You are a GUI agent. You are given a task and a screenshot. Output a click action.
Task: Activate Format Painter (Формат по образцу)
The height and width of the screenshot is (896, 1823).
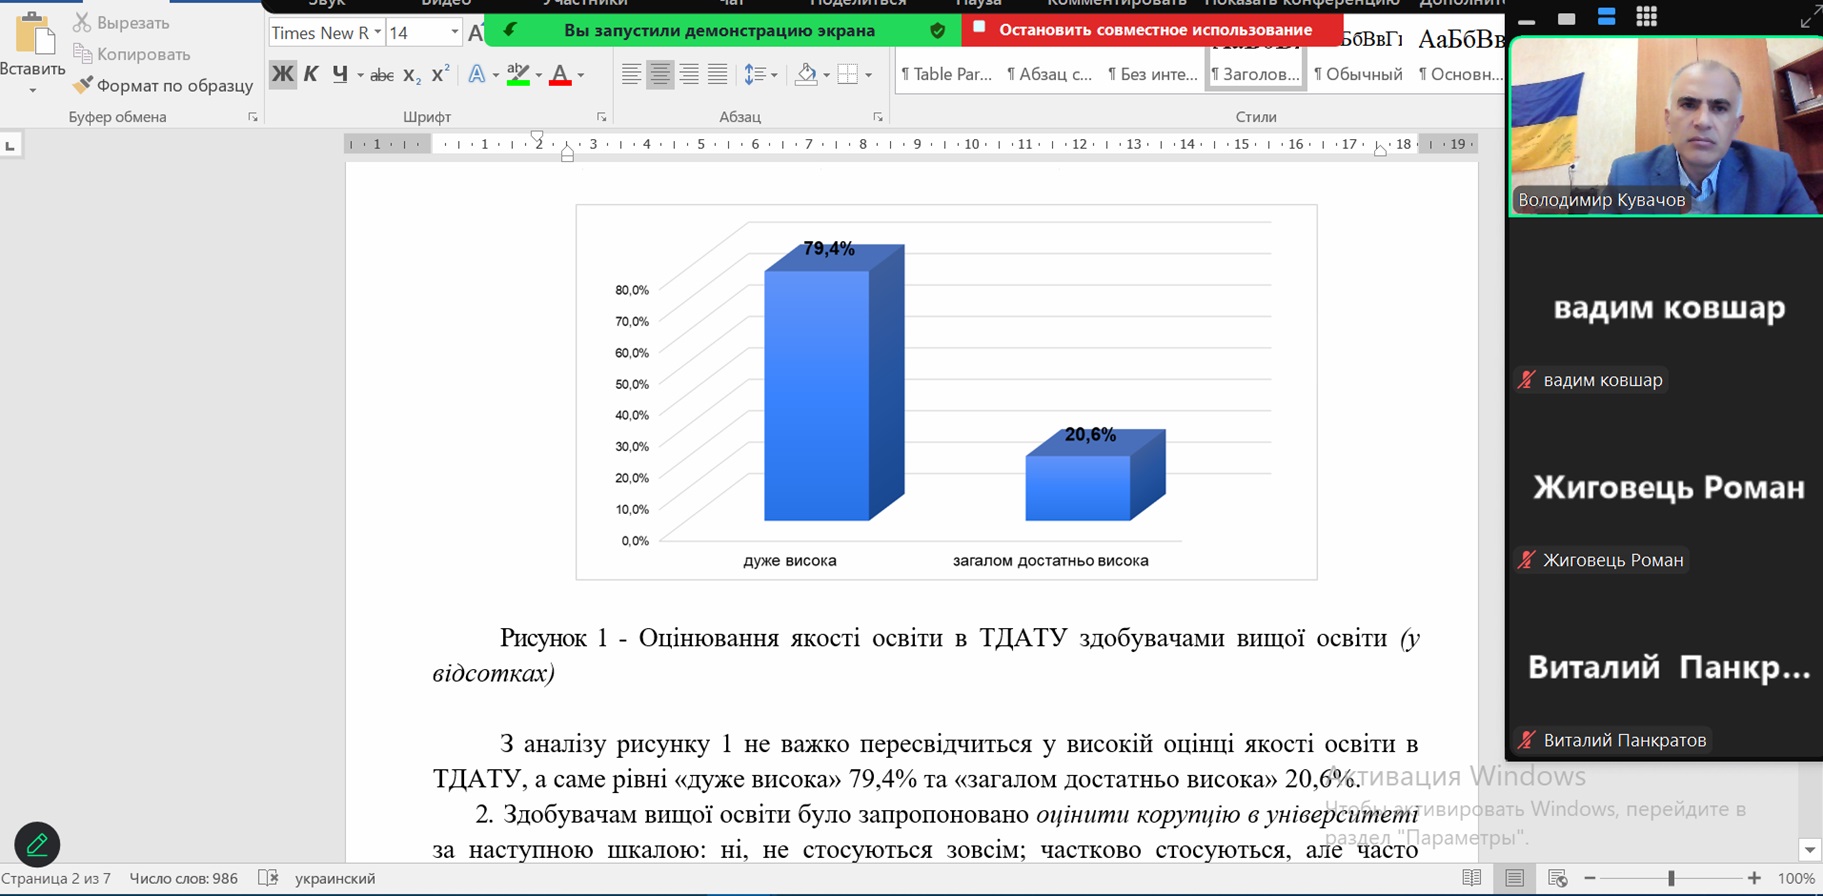(164, 86)
